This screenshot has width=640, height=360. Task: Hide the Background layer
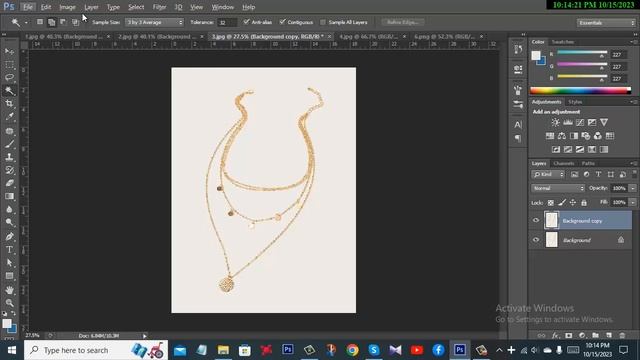tap(536, 240)
